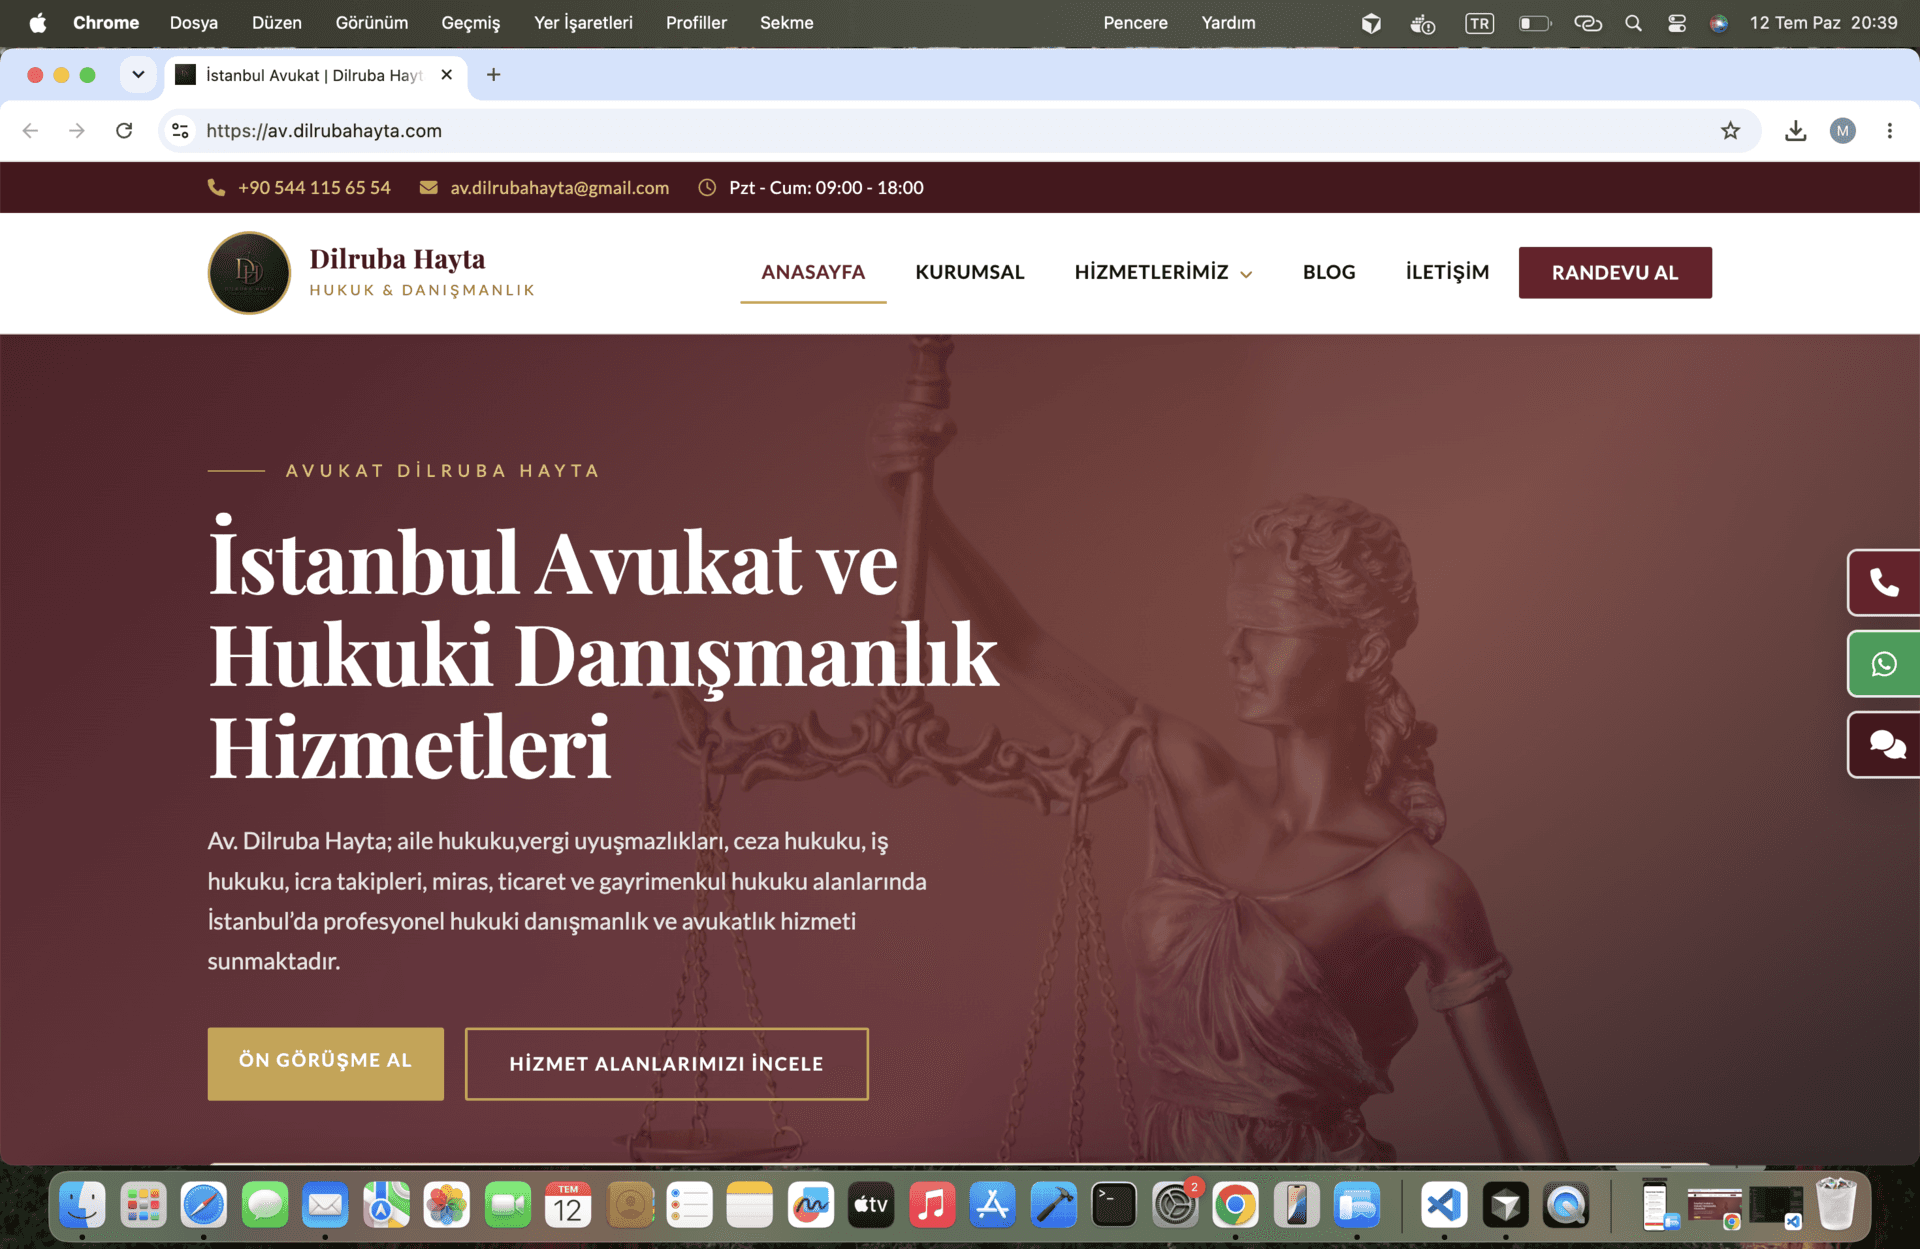
Task: Open Finder from the Dock
Action: (82, 1205)
